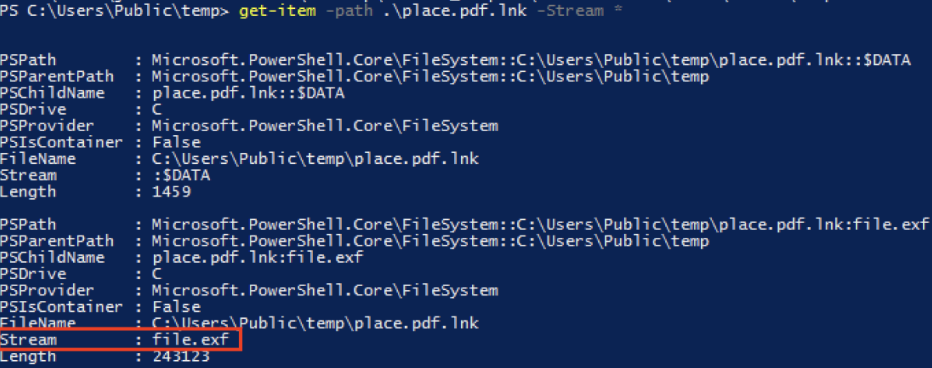Click the Stream value :$DATA
Screen dimensions: 932x368
[181, 176]
